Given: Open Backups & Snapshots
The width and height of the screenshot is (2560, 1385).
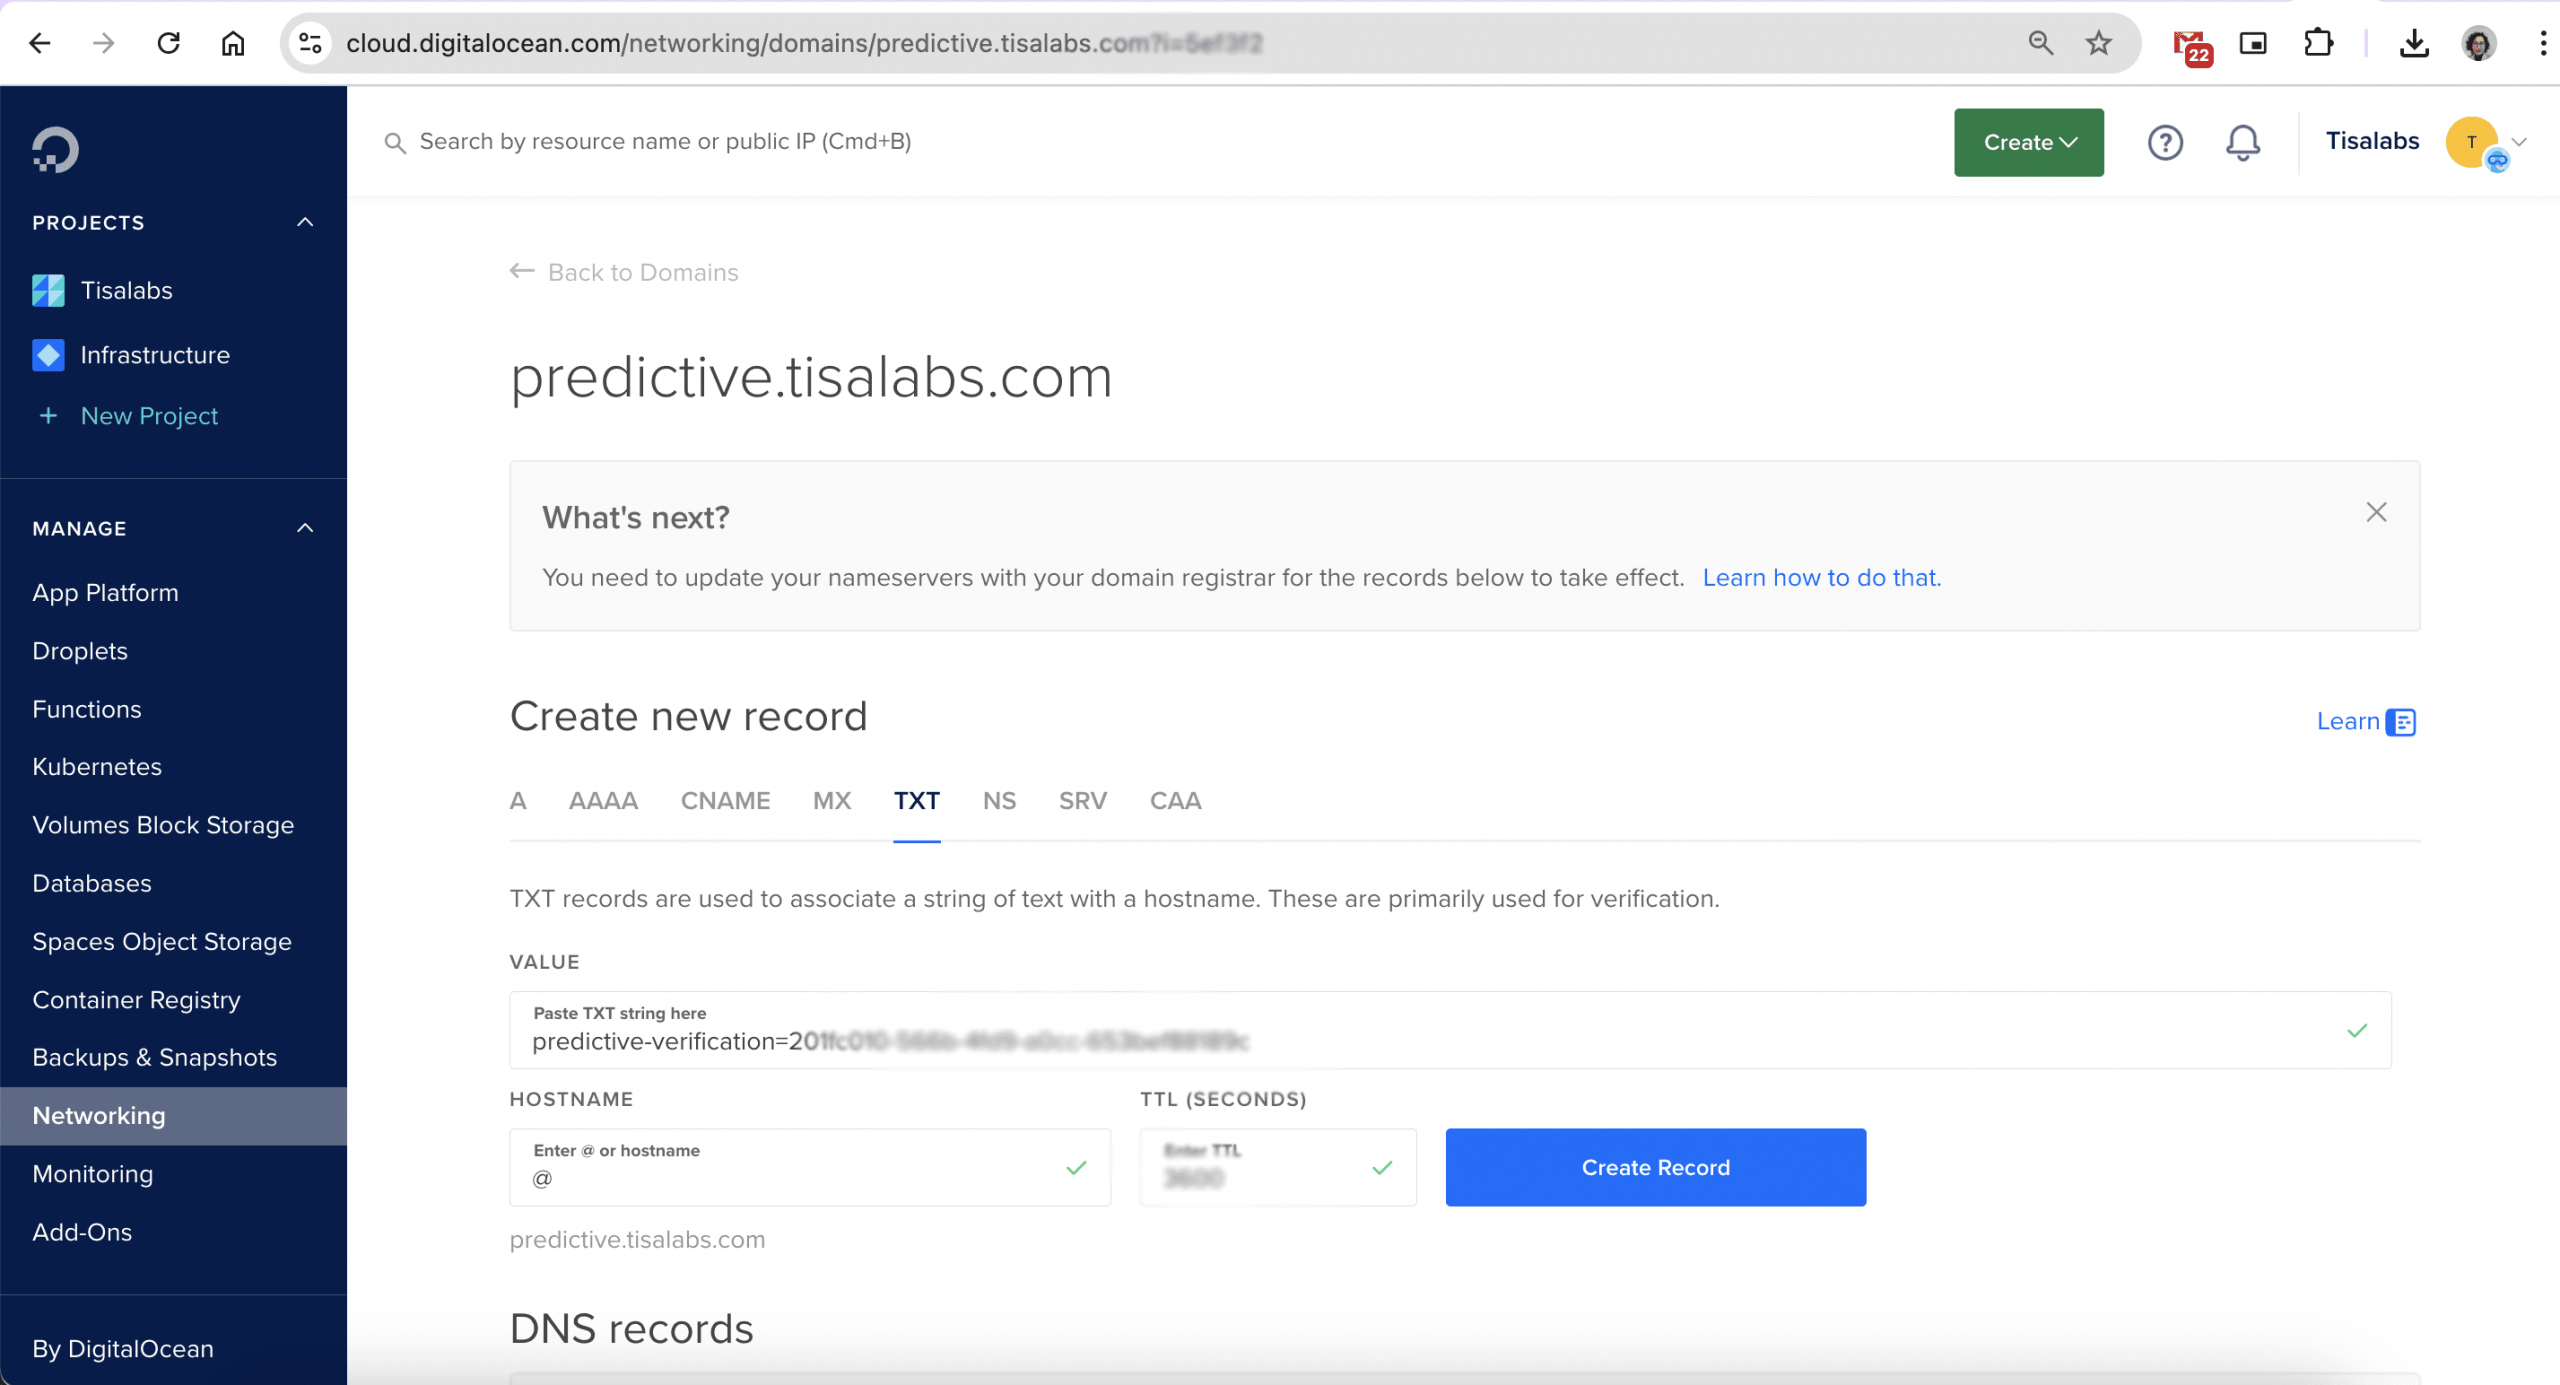Looking at the screenshot, I should pos(154,1058).
